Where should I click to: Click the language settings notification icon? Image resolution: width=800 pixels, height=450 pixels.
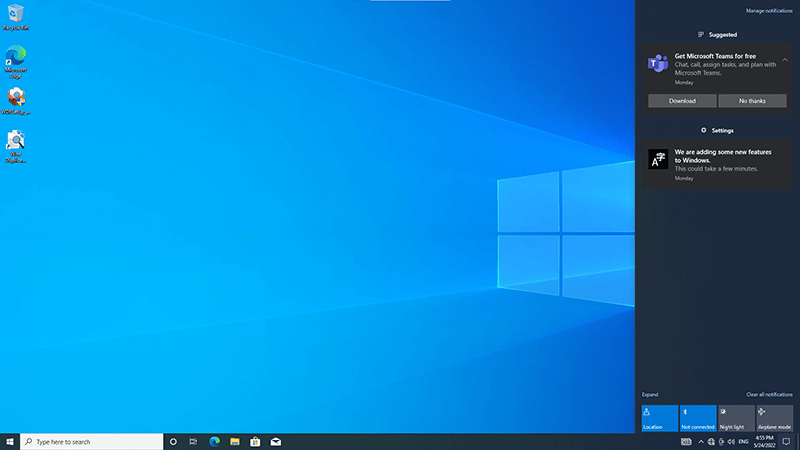click(x=658, y=159)
